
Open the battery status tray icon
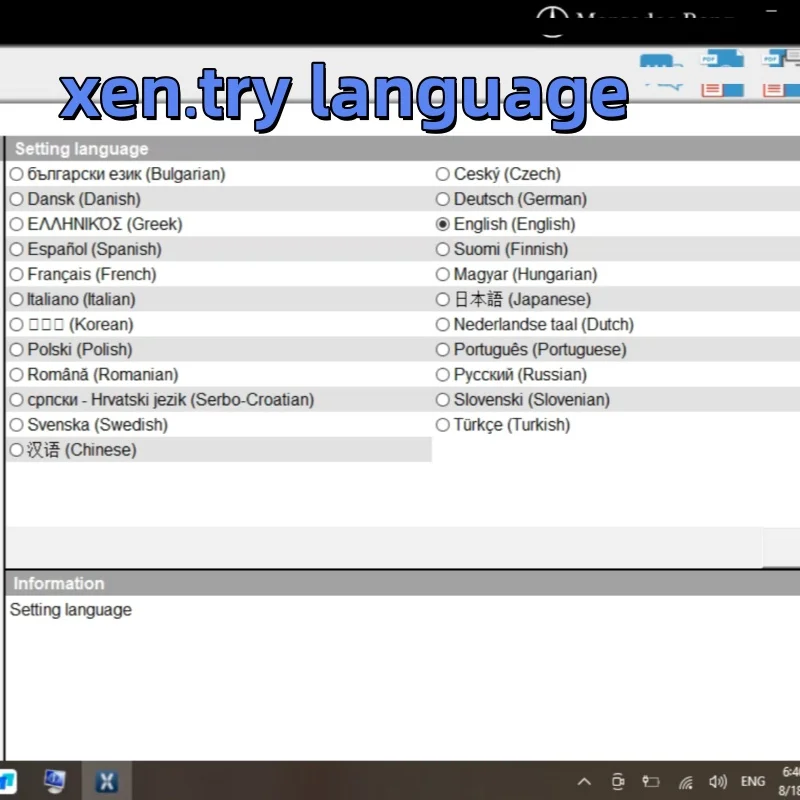(x=651, y=781)
